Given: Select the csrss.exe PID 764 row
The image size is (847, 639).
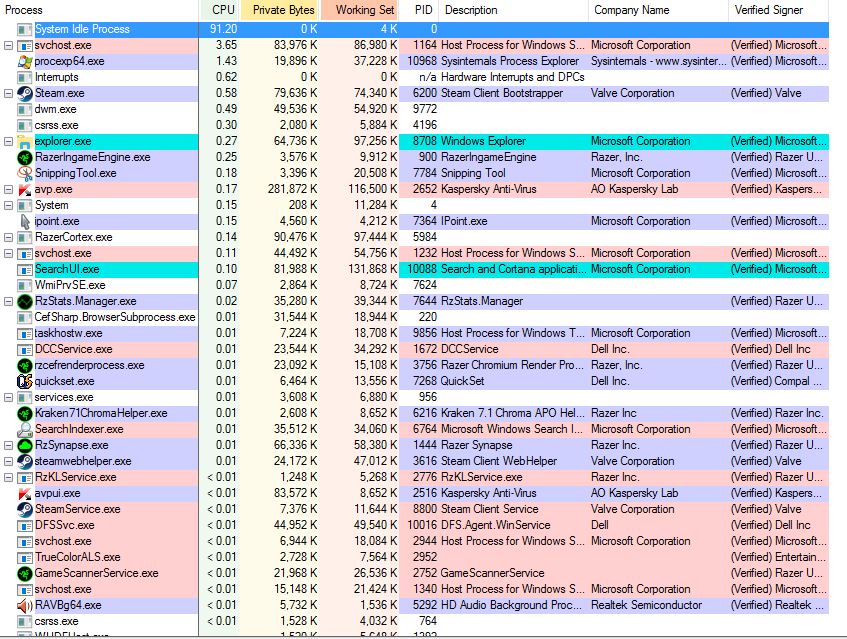Looking at the screenshot, I should [x=414, y=621].
